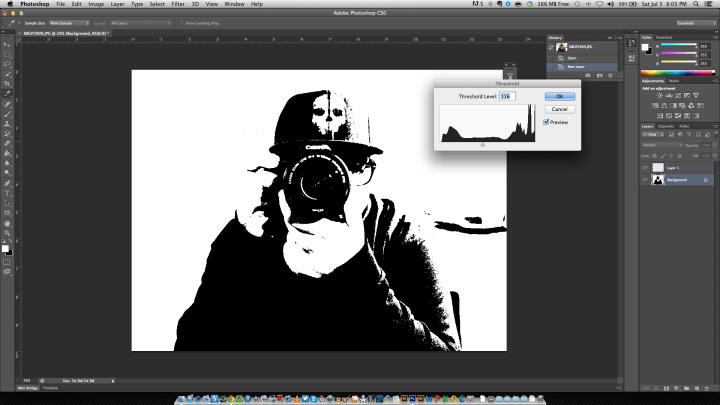This screenshot has height=405, width=720.
Task: Select the Open history state
Action: coord(582,58)
